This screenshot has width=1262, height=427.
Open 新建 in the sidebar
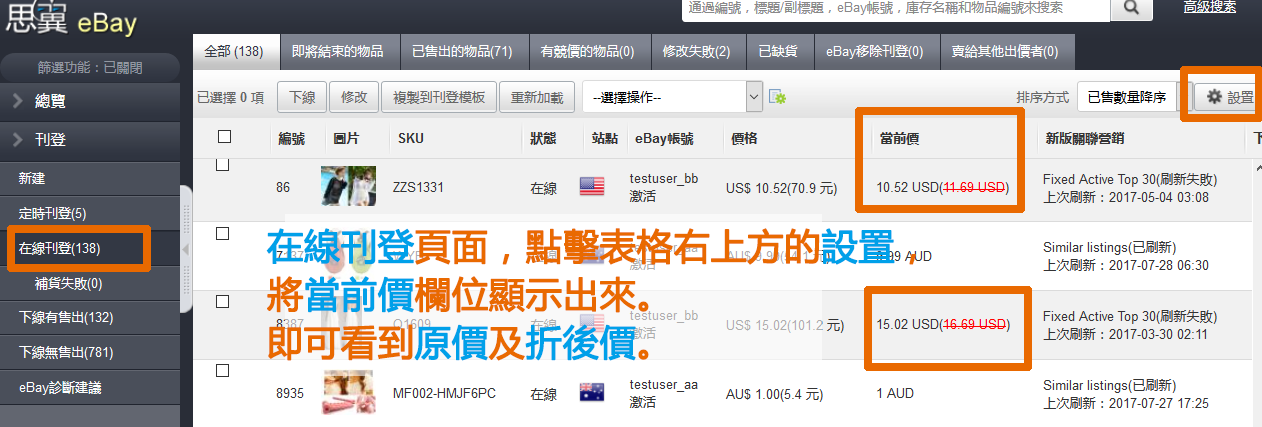pos(90,178)
